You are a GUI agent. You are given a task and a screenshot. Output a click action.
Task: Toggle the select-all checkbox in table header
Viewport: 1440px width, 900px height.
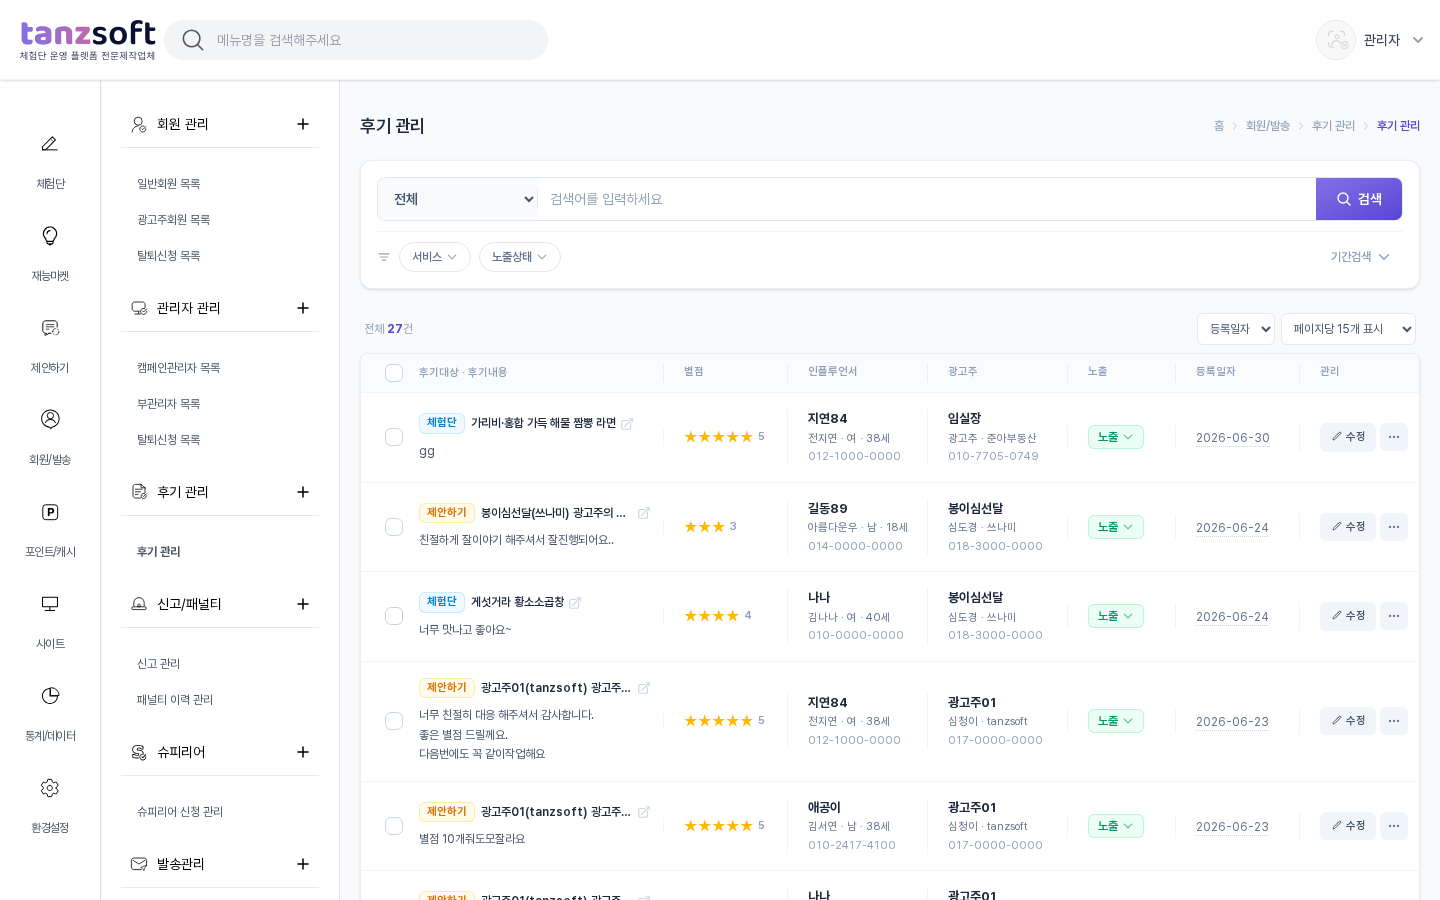(x=394, y=373)
